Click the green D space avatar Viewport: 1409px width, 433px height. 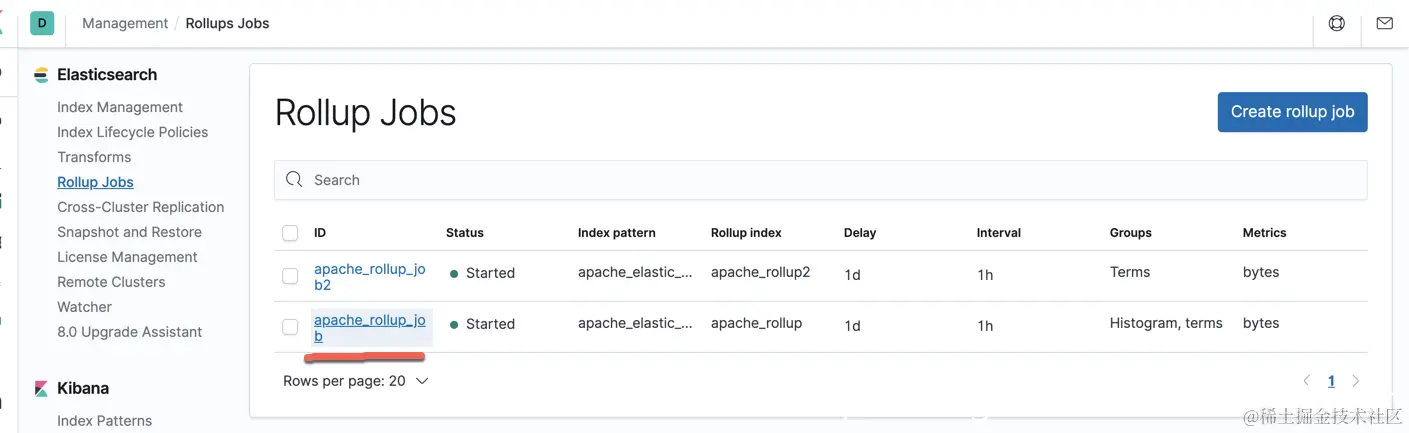(42, 23)
